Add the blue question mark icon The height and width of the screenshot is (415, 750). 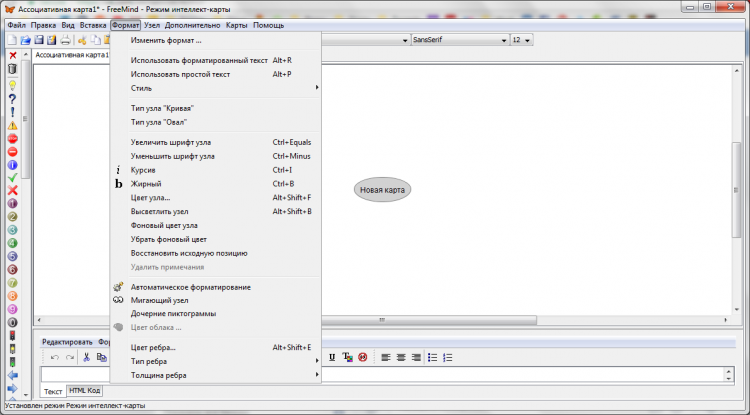(x=13, y=99)
